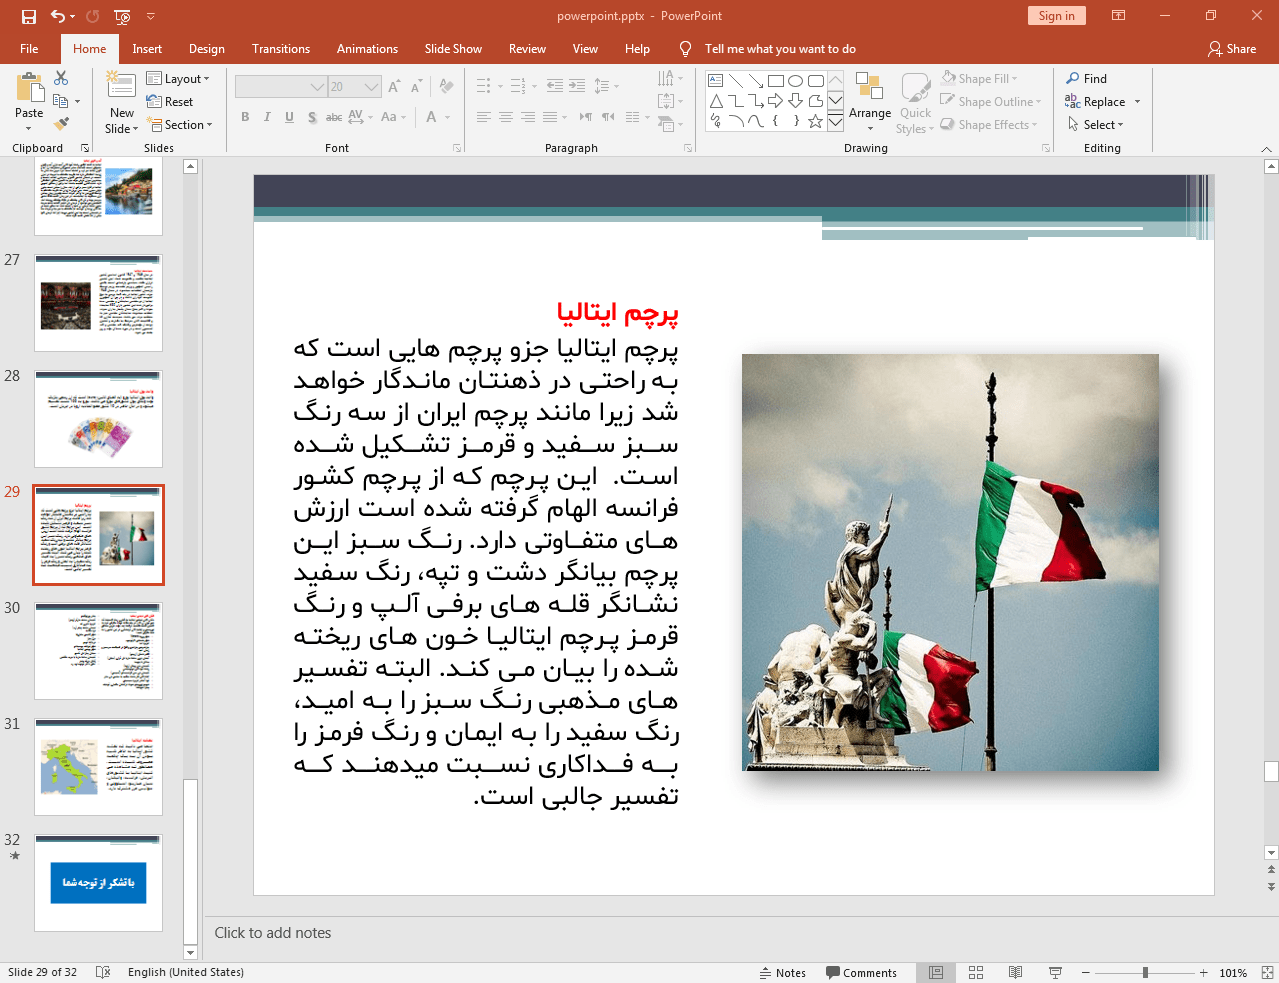
Task: Select the Format Painter tool
Action: tap(63, 122)
